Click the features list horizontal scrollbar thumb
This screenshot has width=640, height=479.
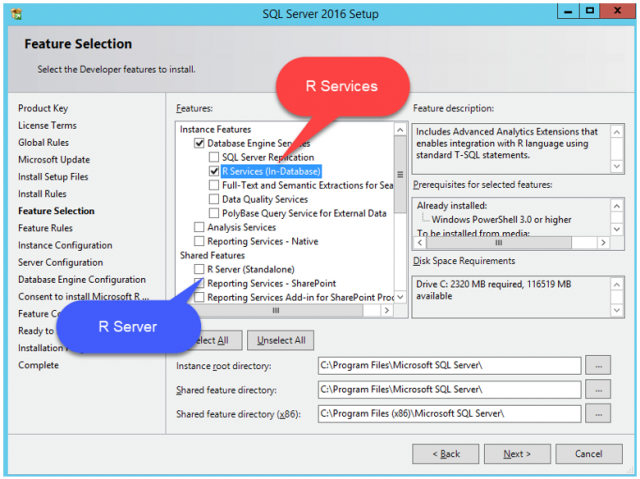click(276, 310)
